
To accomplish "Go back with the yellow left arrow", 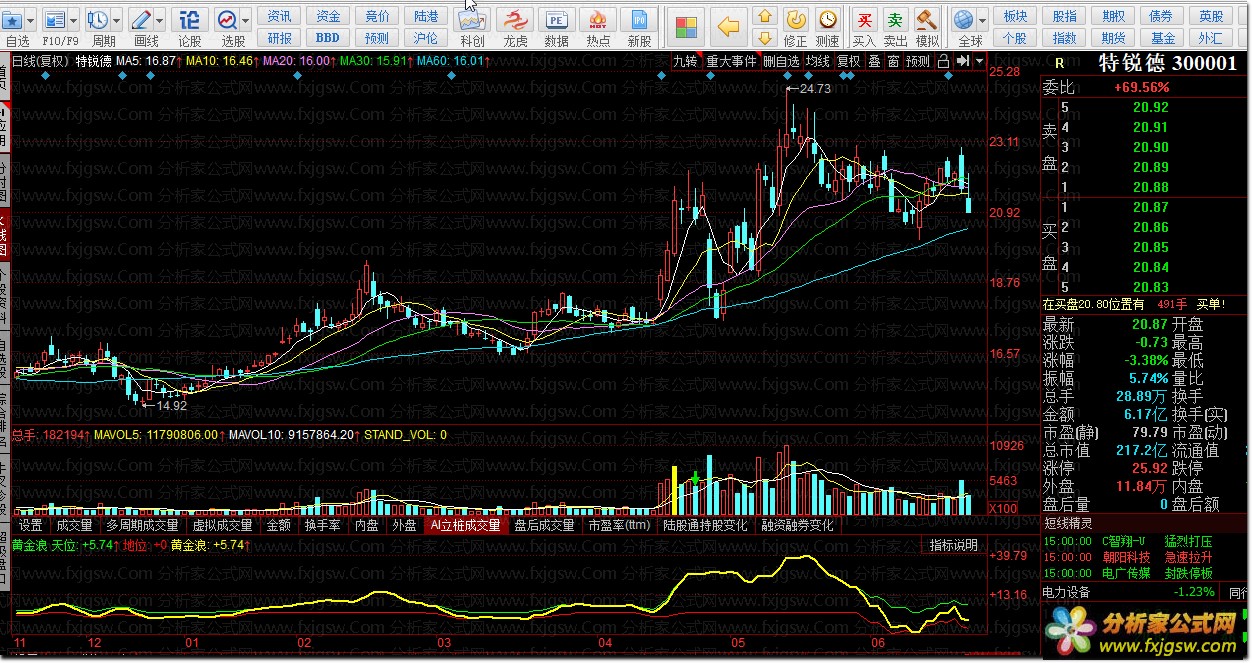I will (729, 27).
